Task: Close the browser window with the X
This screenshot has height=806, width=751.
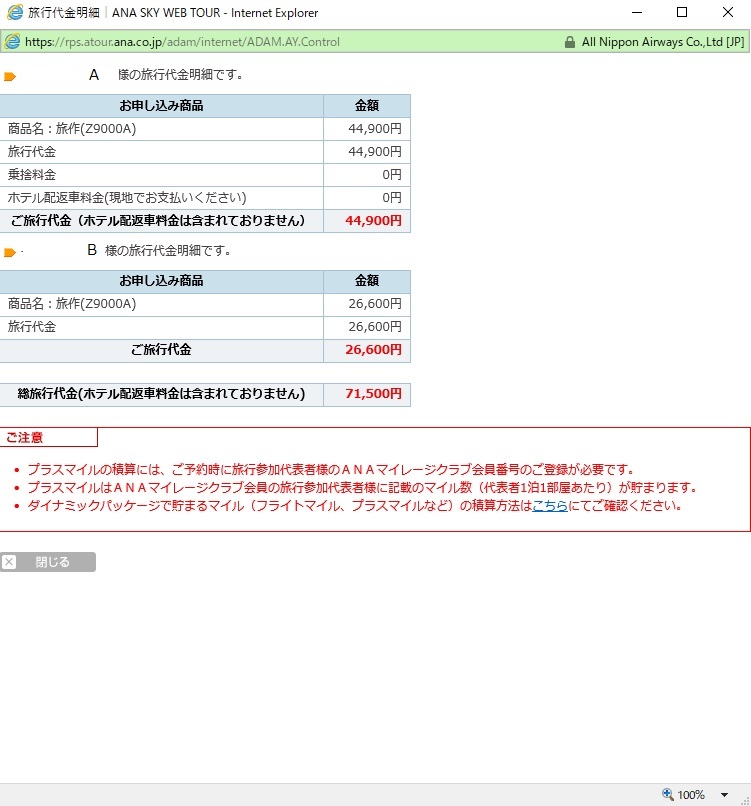Action: coord(728,13)
